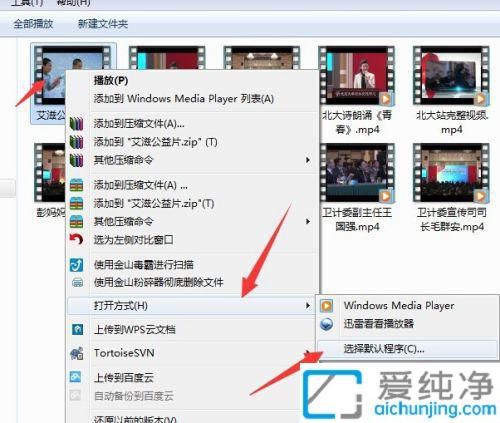Click the disabled 自动备份到百度云 entry
This screenshot has height=423, width=500.
(133, 396)
